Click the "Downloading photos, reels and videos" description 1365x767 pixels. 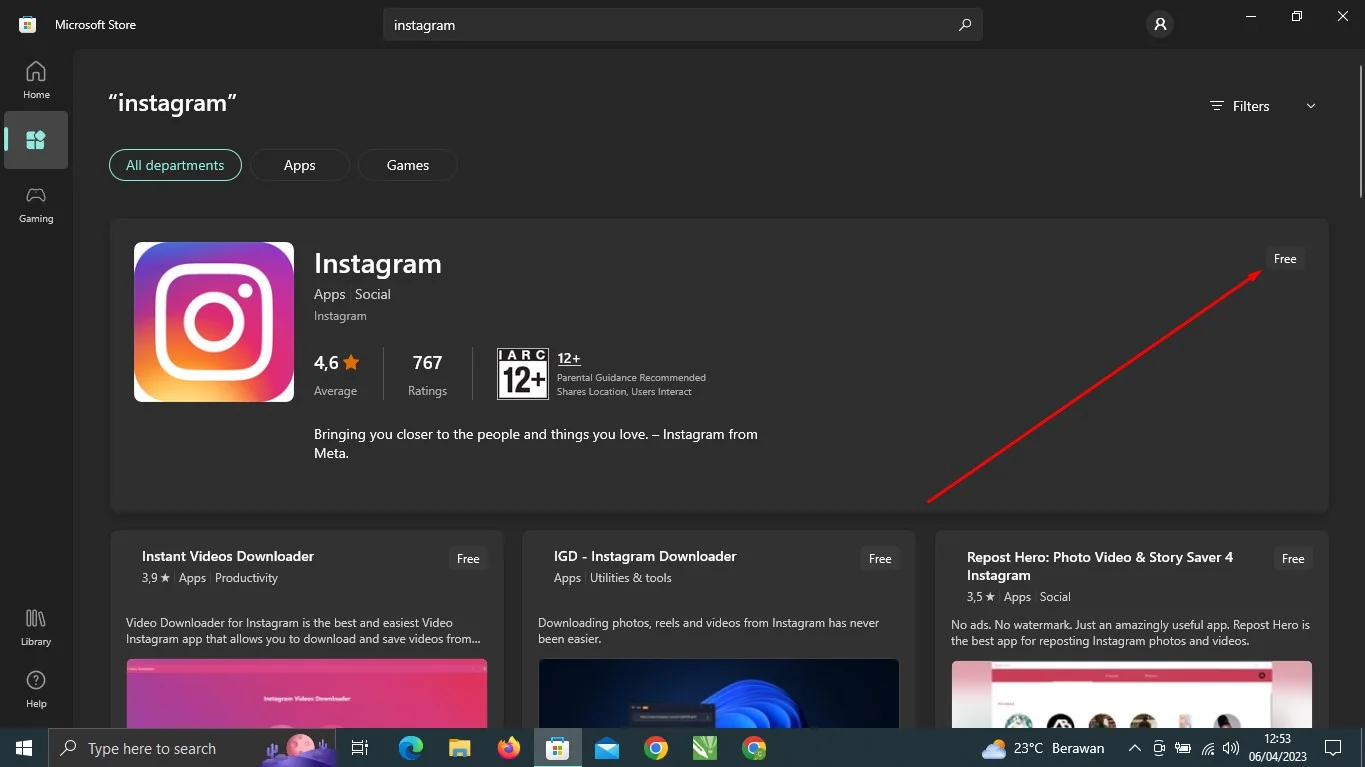[x=709, y=631]
